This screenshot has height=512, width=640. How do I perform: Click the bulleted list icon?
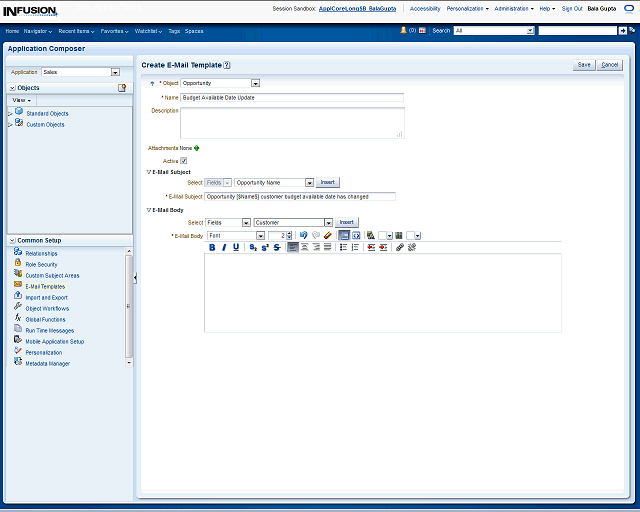click(342, 247)
